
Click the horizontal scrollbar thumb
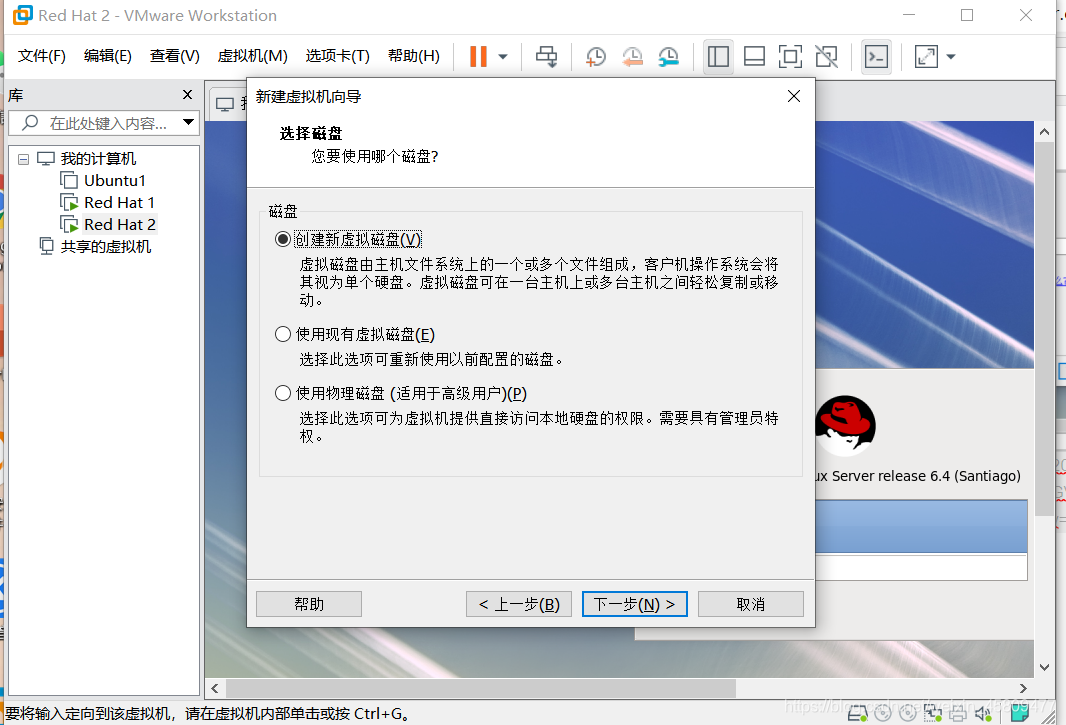(x=481, y=688)
